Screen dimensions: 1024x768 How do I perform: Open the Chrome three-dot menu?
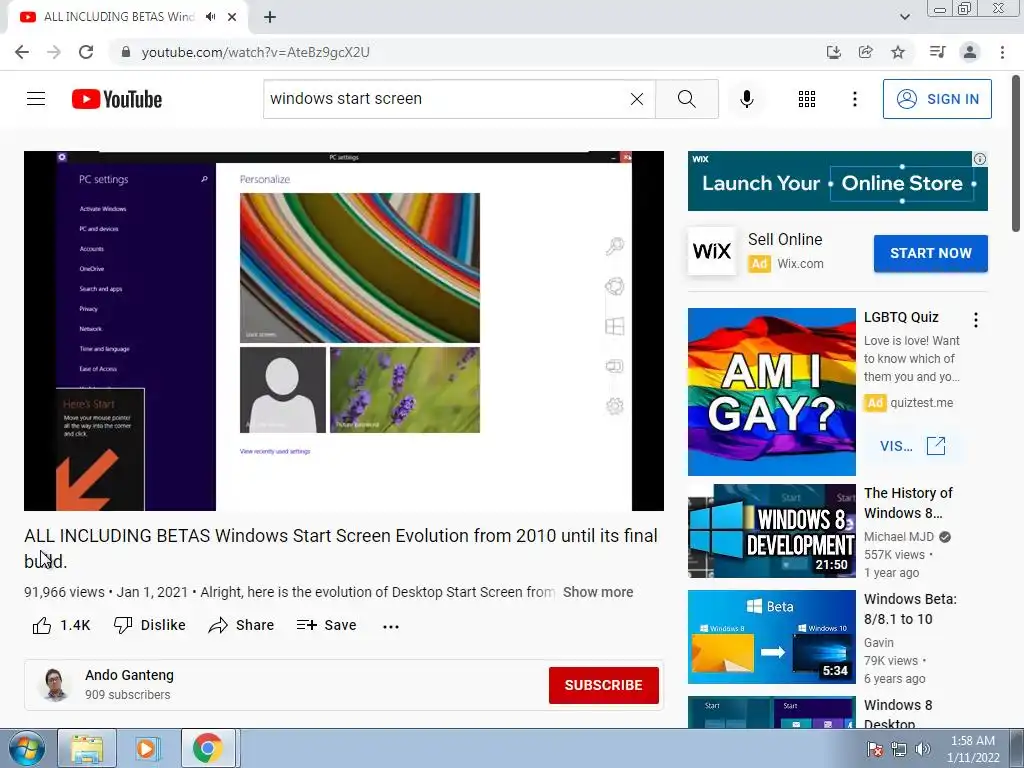click(x=1002, y=52)
